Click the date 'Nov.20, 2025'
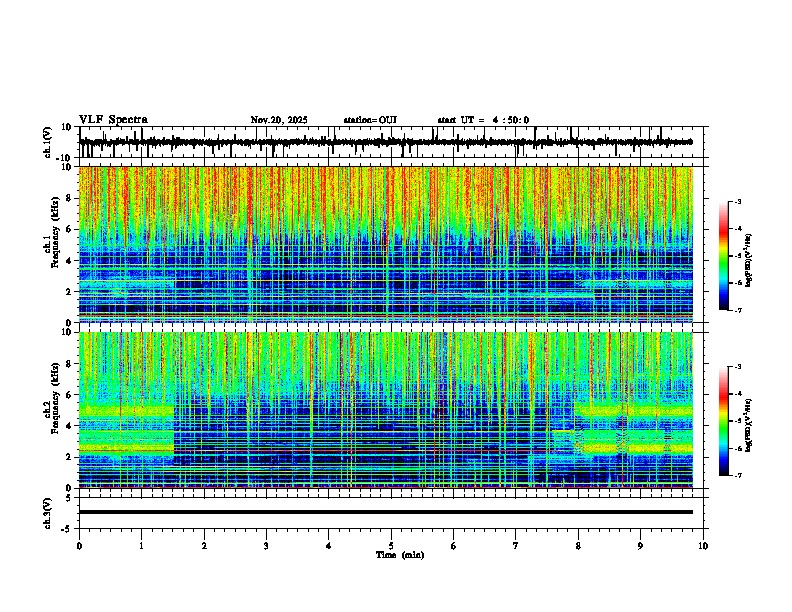 (279, 120)
